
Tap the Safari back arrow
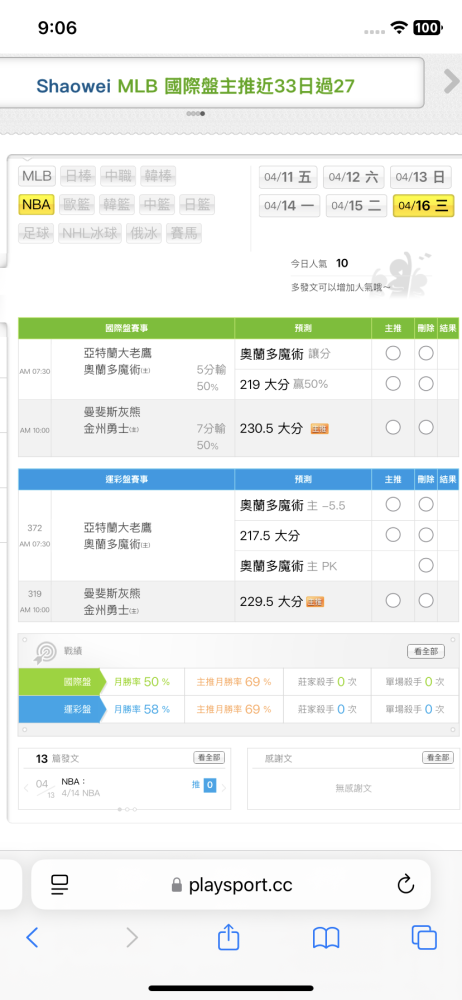coord(32,937)
